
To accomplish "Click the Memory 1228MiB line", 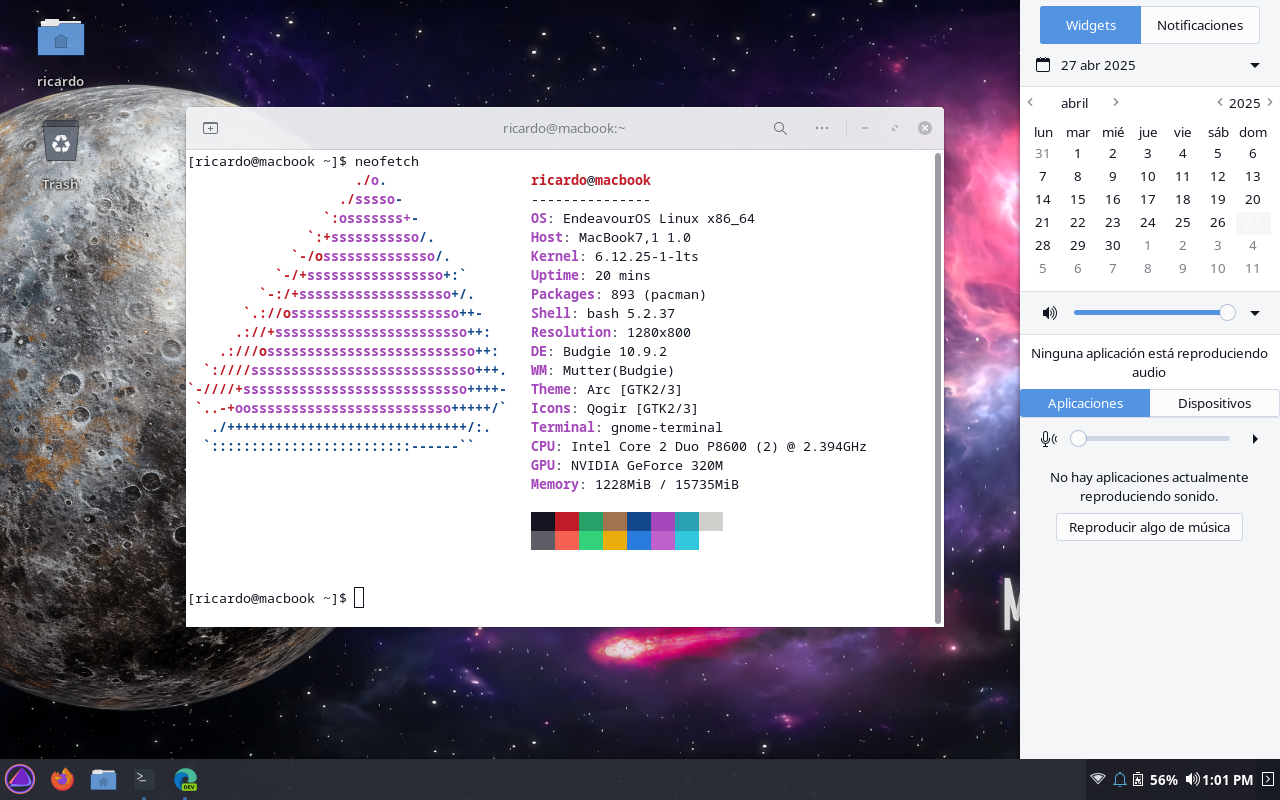I will coord(634,484).
